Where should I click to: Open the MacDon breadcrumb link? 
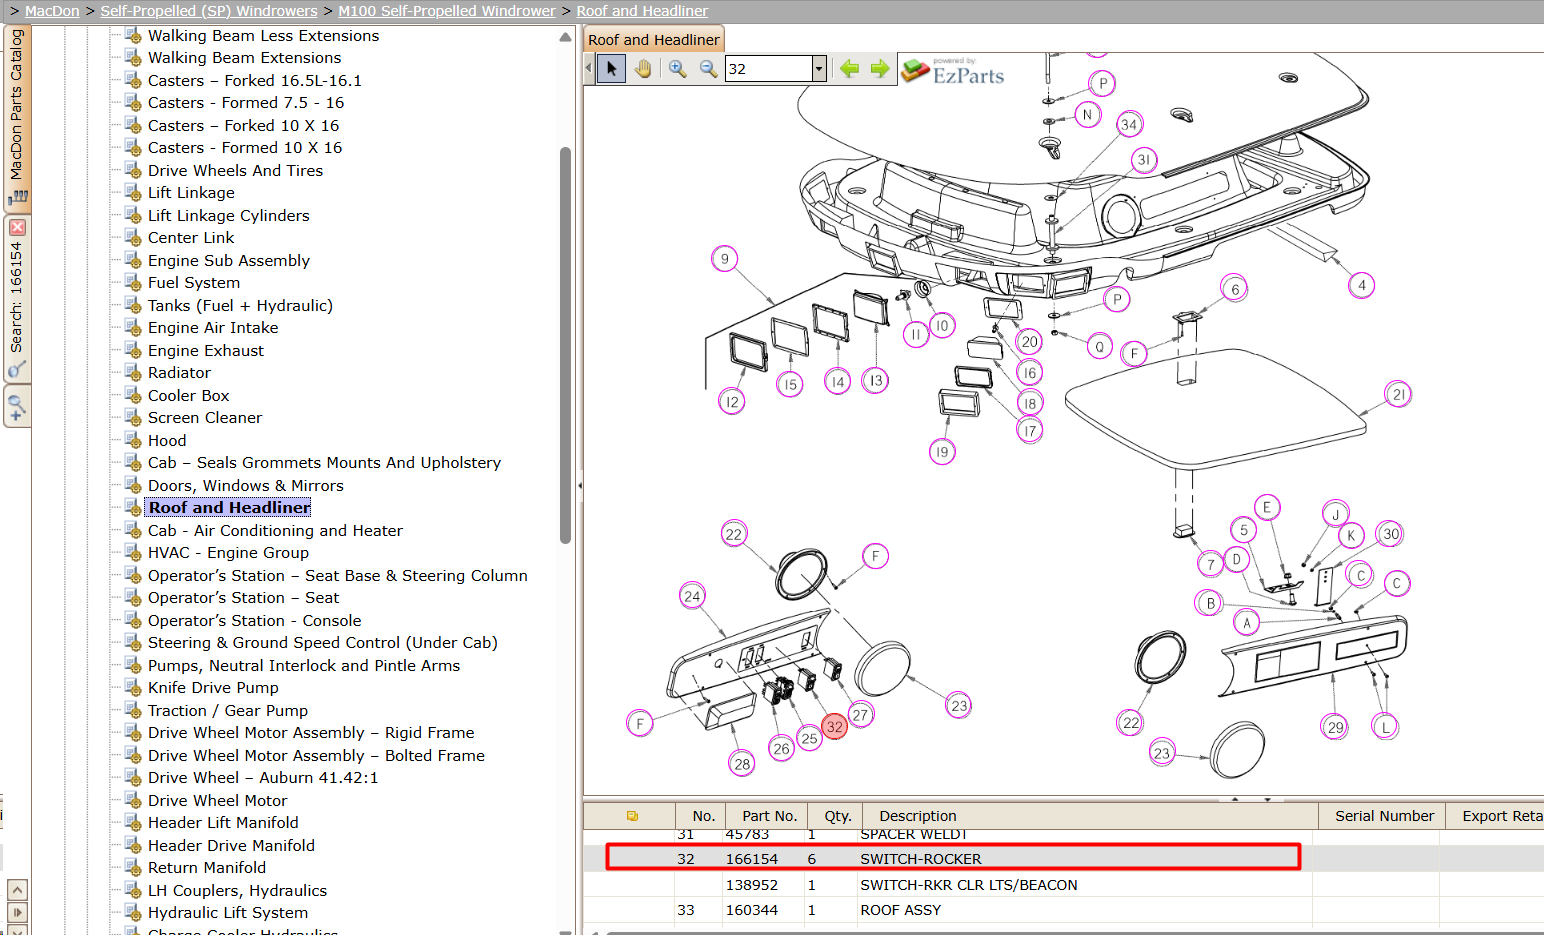pyautogui.click(x=52, y=11)
